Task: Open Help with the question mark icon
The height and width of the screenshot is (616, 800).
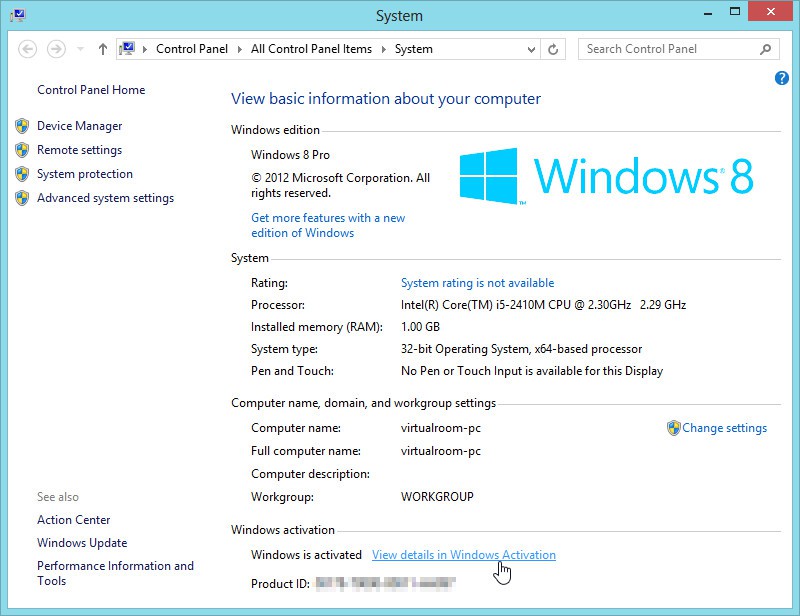Action: tap(781, 78)
